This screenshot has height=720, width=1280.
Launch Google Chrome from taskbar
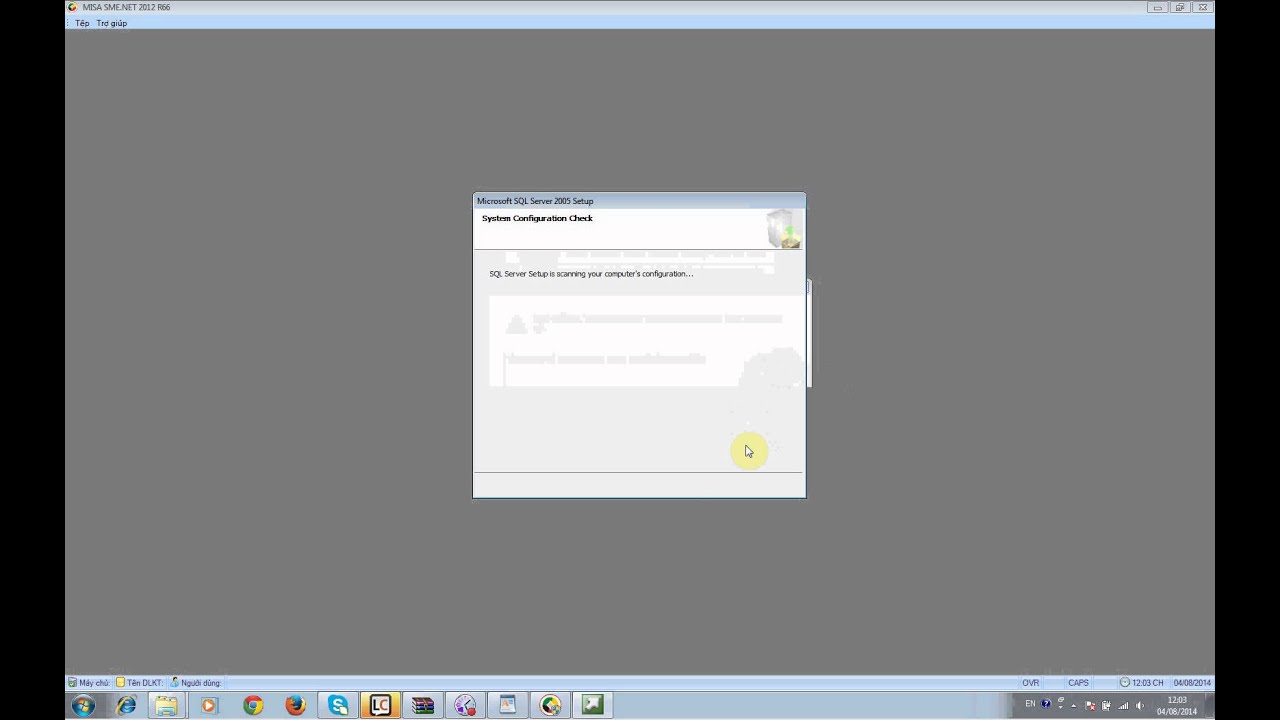point(253,705)
